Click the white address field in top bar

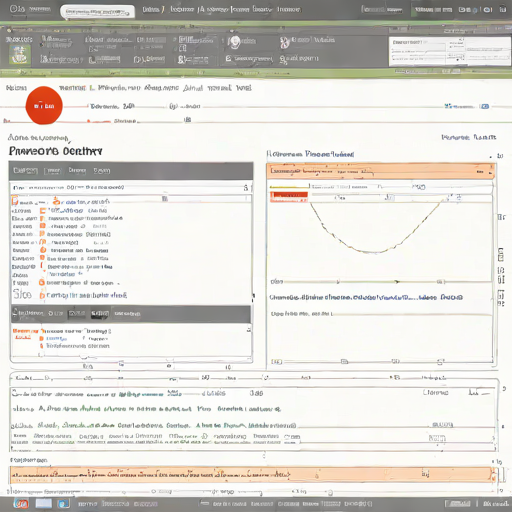pos(97,12)
